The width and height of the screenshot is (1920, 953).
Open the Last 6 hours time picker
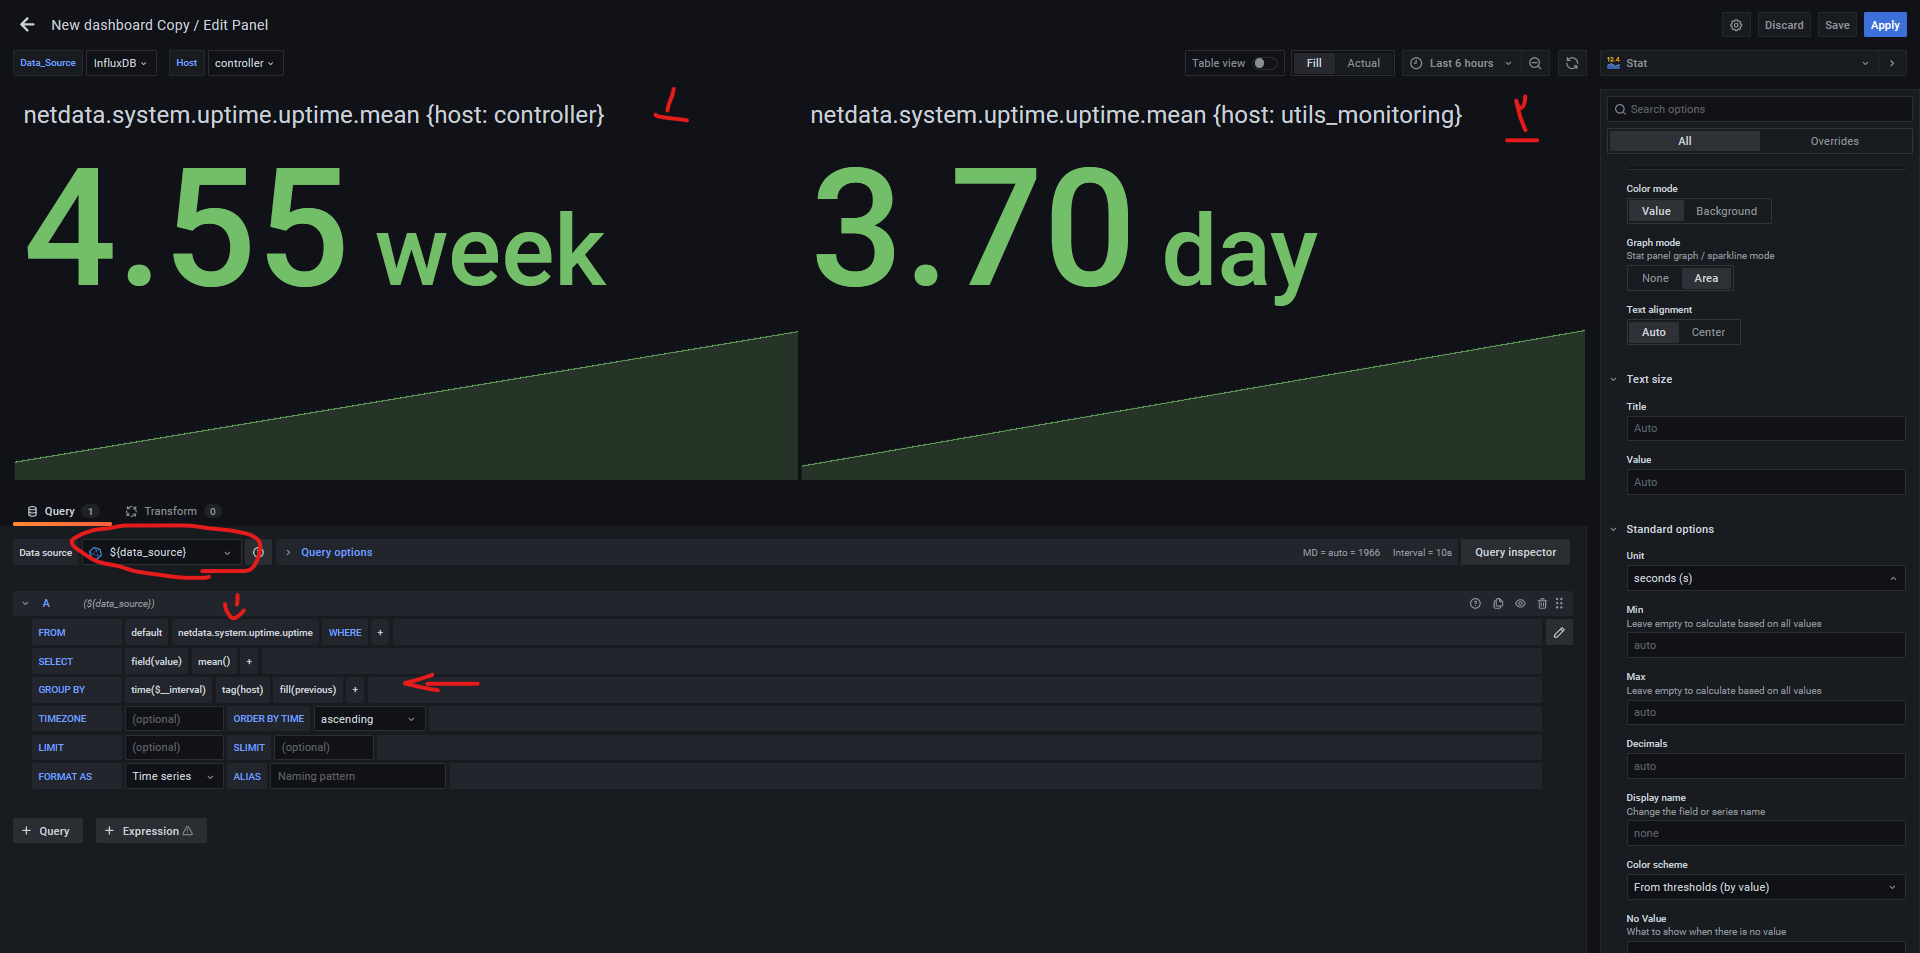pos(1460,63)
